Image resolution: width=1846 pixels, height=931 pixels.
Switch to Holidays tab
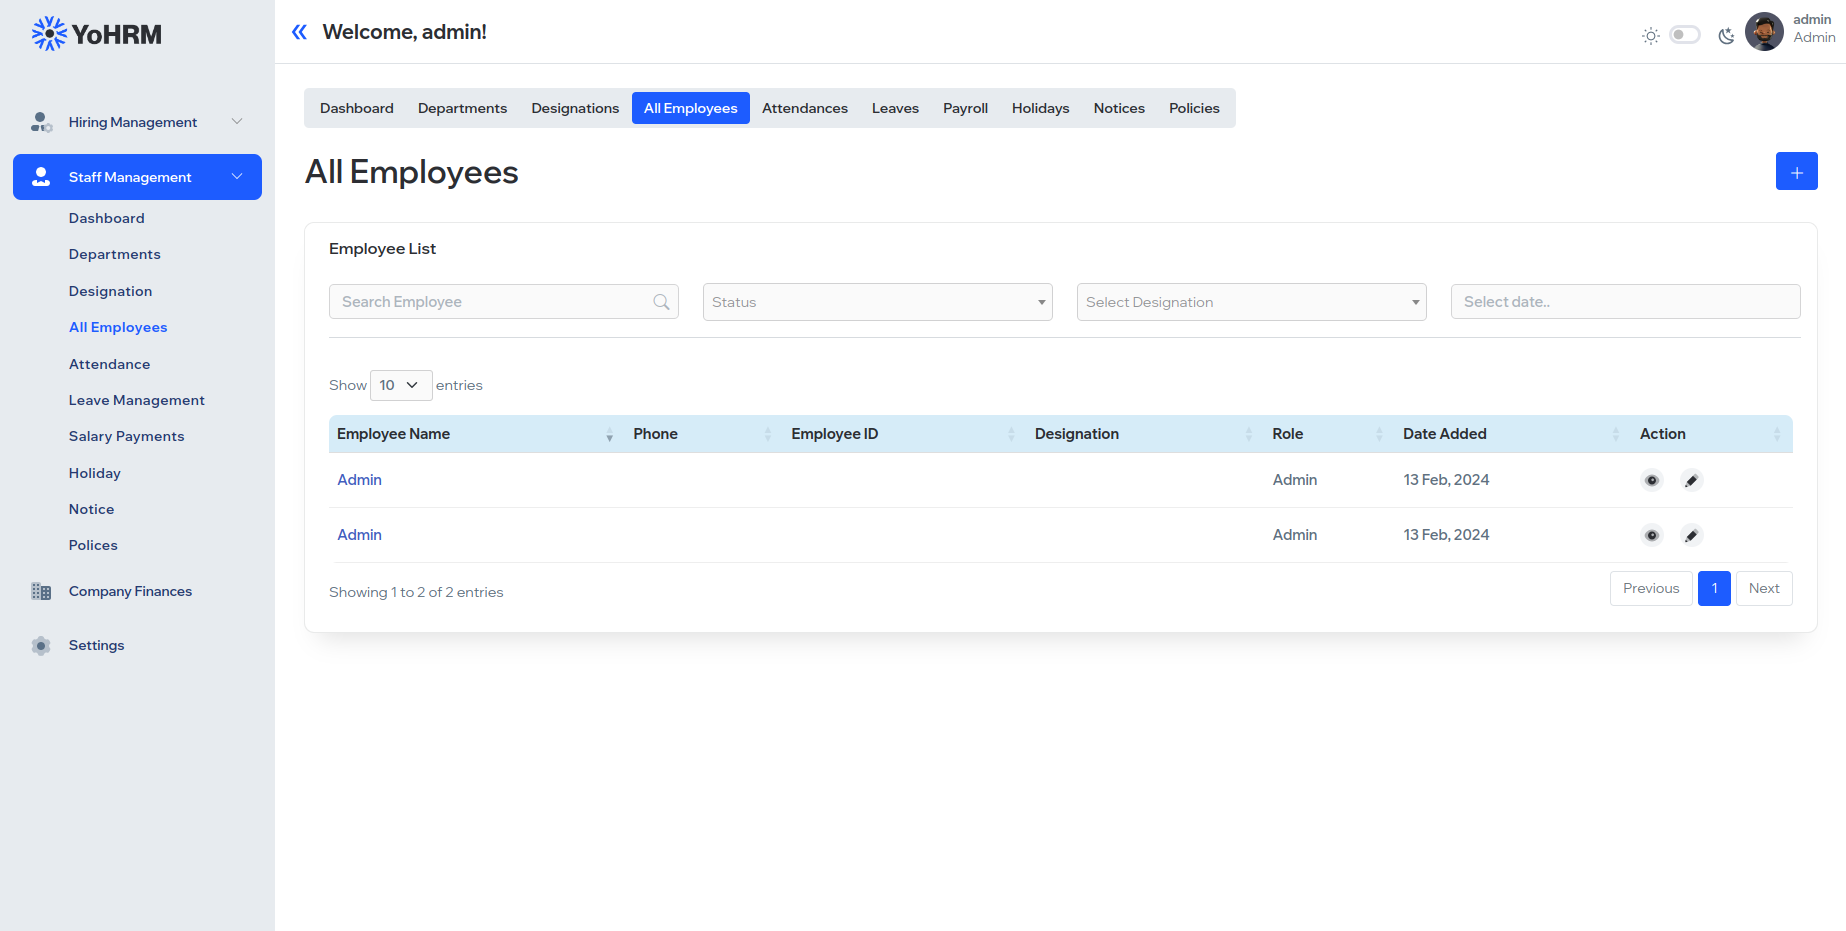tap(1040, 108)
